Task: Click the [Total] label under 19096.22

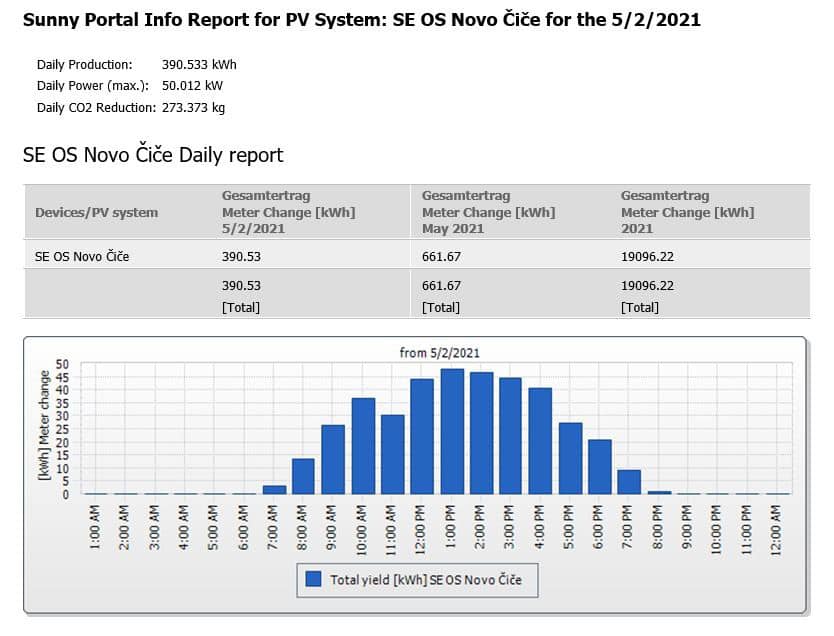Action: pyautogui.click(x=639, y=307)
